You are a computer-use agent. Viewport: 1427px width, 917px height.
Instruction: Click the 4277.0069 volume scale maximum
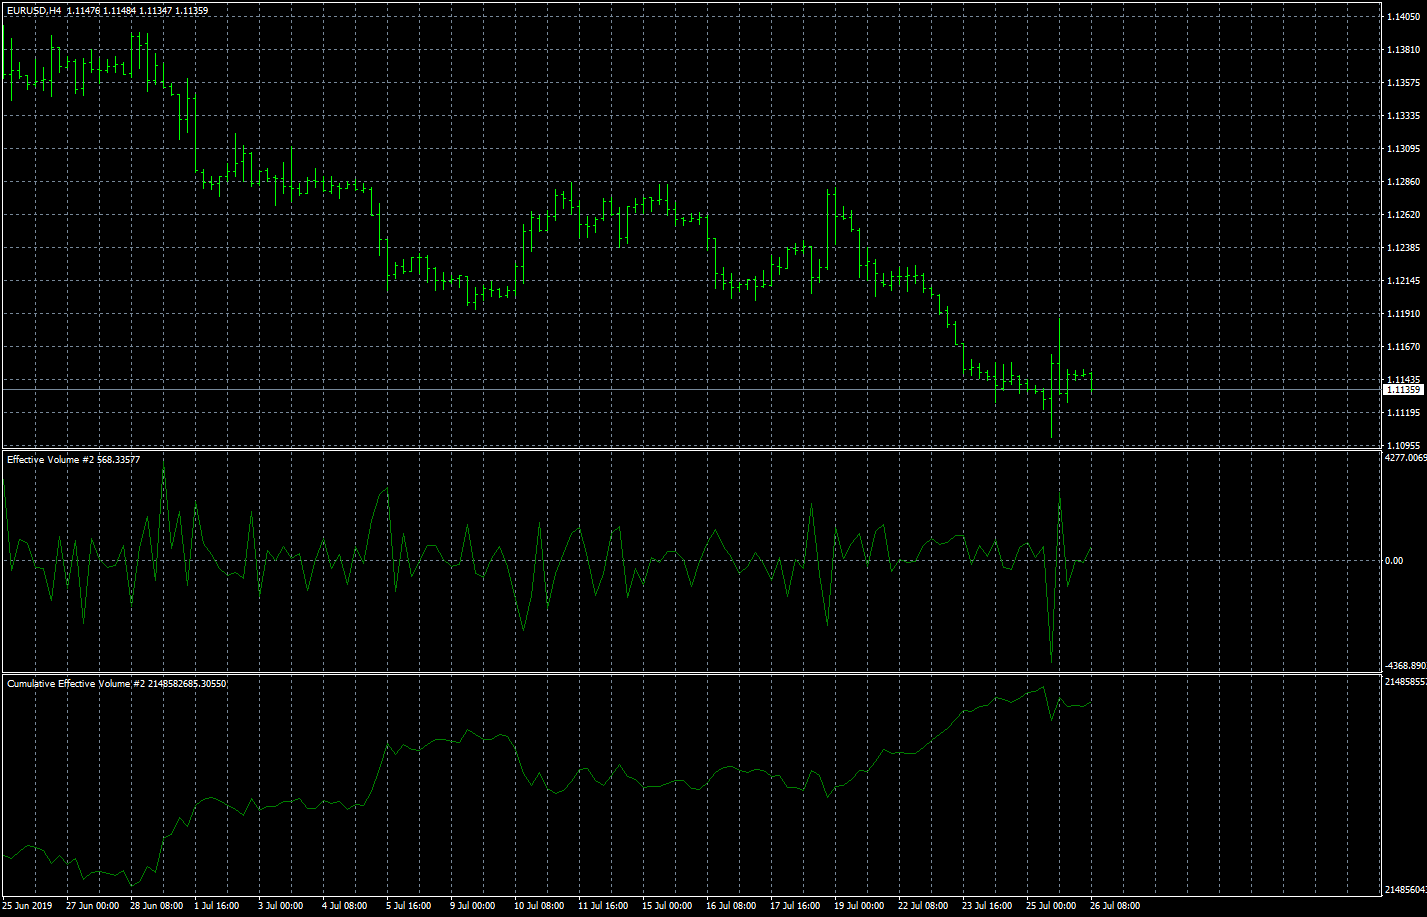1406,457
